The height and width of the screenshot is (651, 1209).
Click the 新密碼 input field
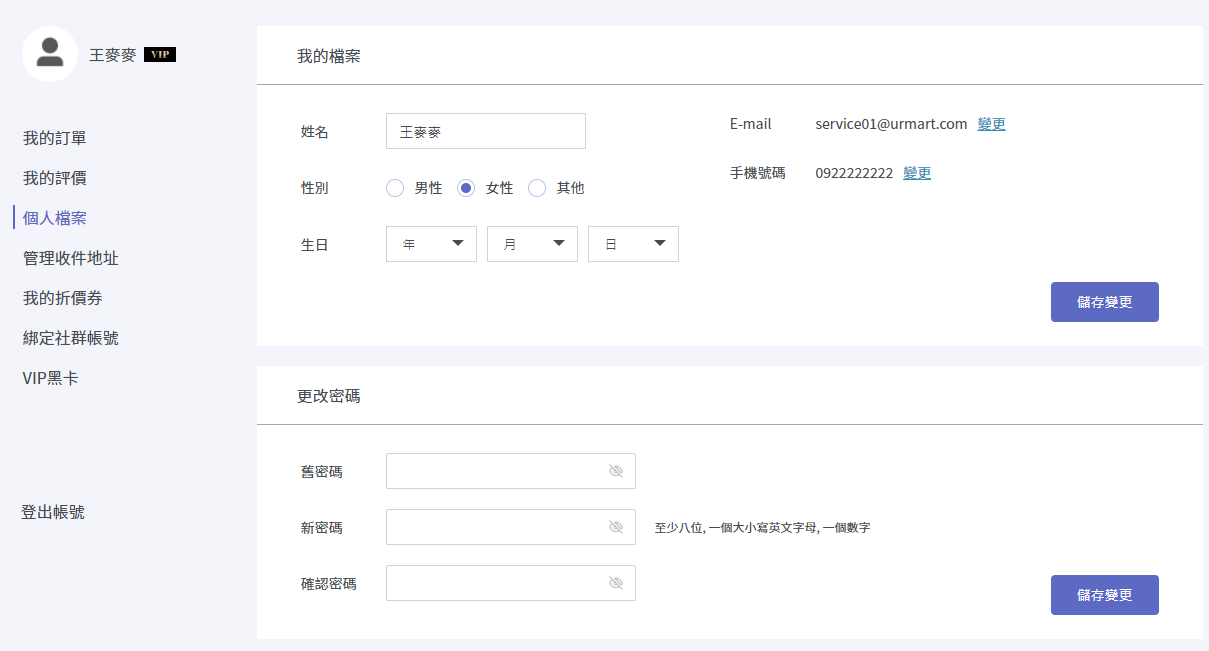pyautogui.click(x=511, y=527)
